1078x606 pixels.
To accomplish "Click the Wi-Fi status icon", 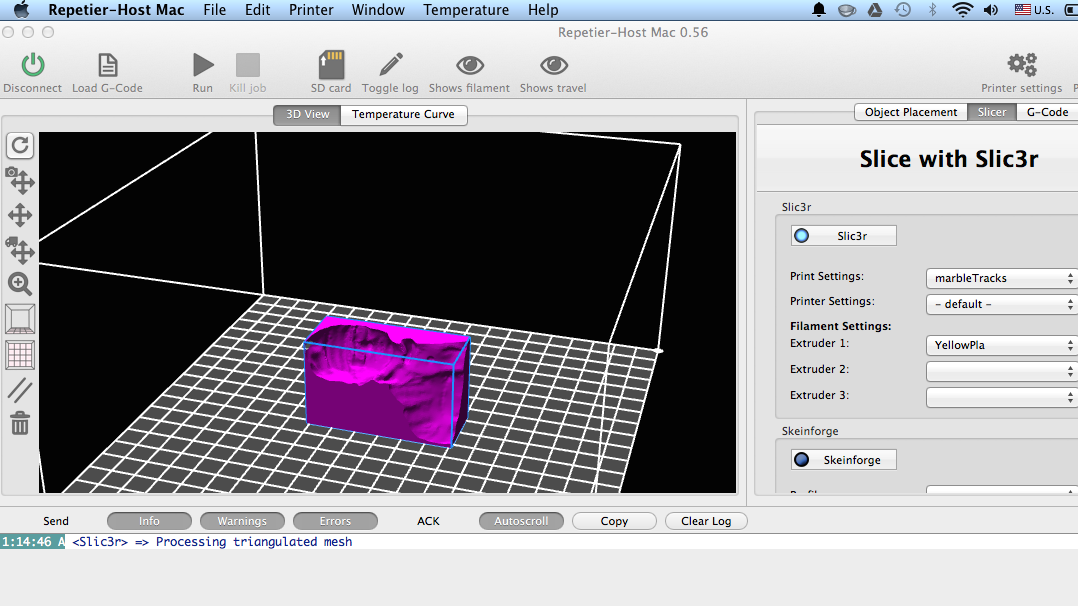I will [x=962, y=10].
